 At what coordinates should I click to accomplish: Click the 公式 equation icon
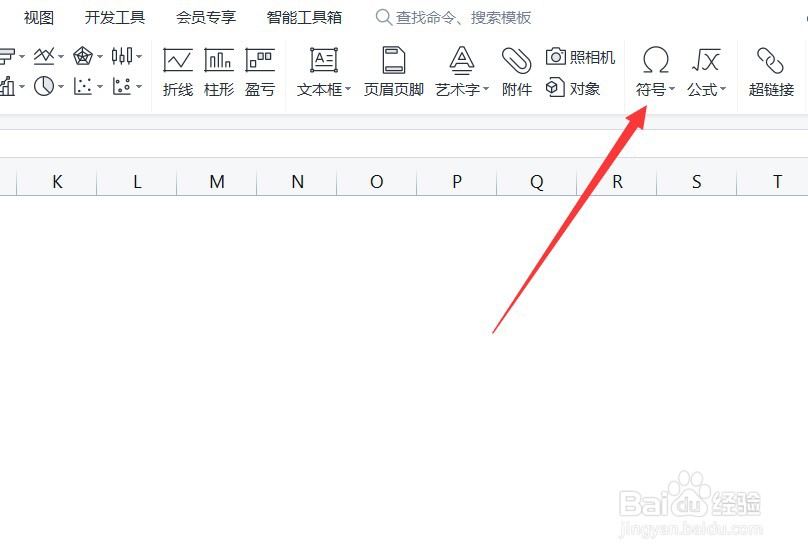point(706,60)
